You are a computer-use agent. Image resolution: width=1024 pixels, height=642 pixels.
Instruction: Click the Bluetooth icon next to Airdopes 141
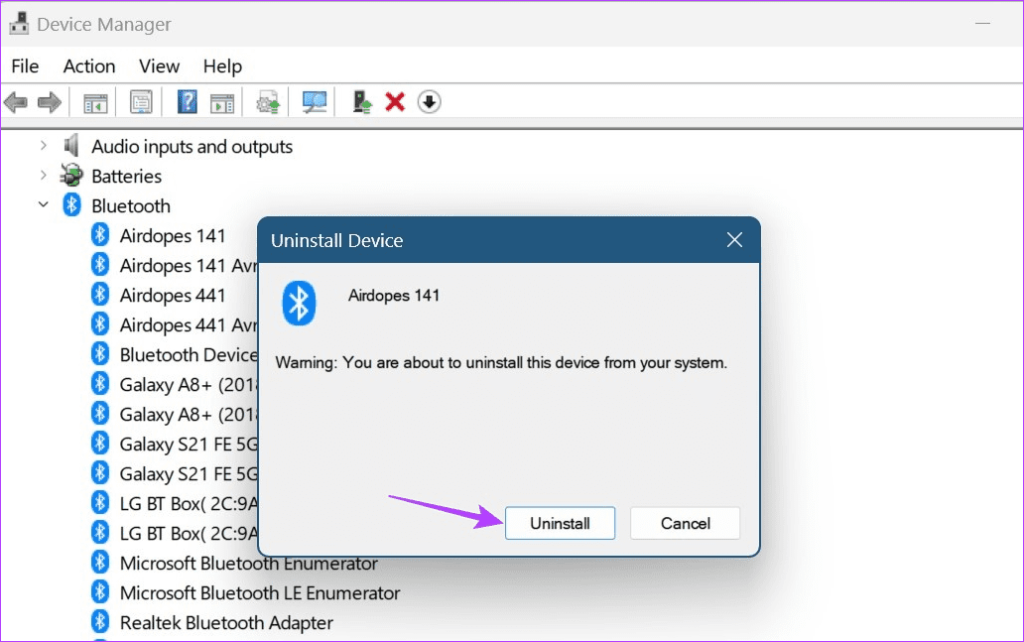coord(100,235)
